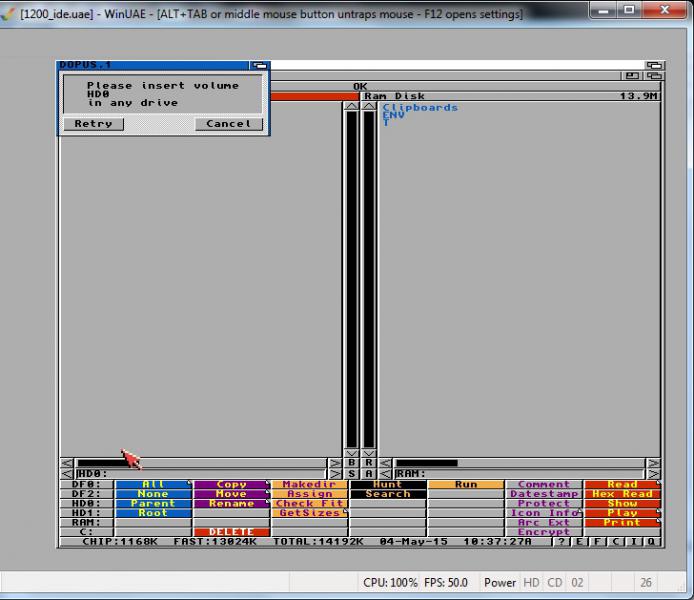
Task: Click the Hex Read command button
Action: click(x=622, y=494)
